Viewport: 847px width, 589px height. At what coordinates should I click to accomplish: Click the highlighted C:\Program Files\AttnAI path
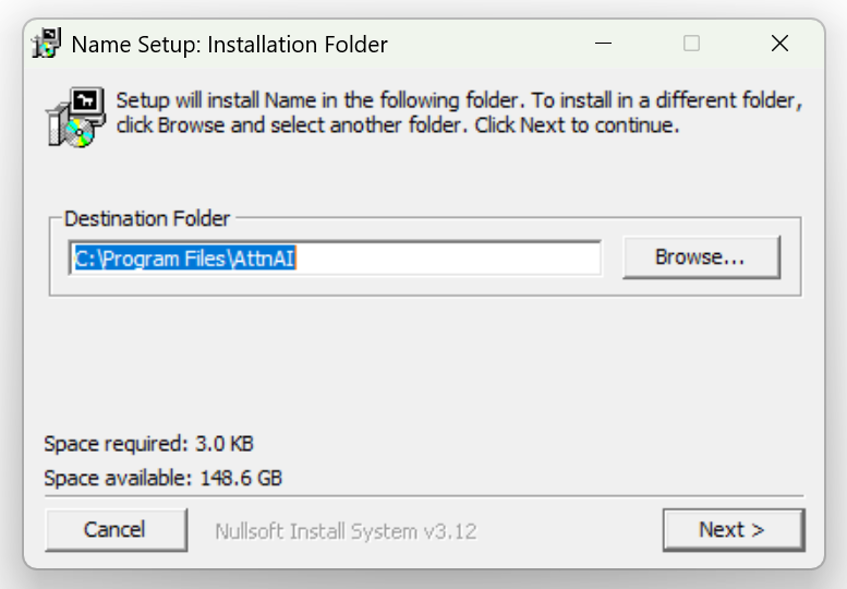[x=185, y=258]
